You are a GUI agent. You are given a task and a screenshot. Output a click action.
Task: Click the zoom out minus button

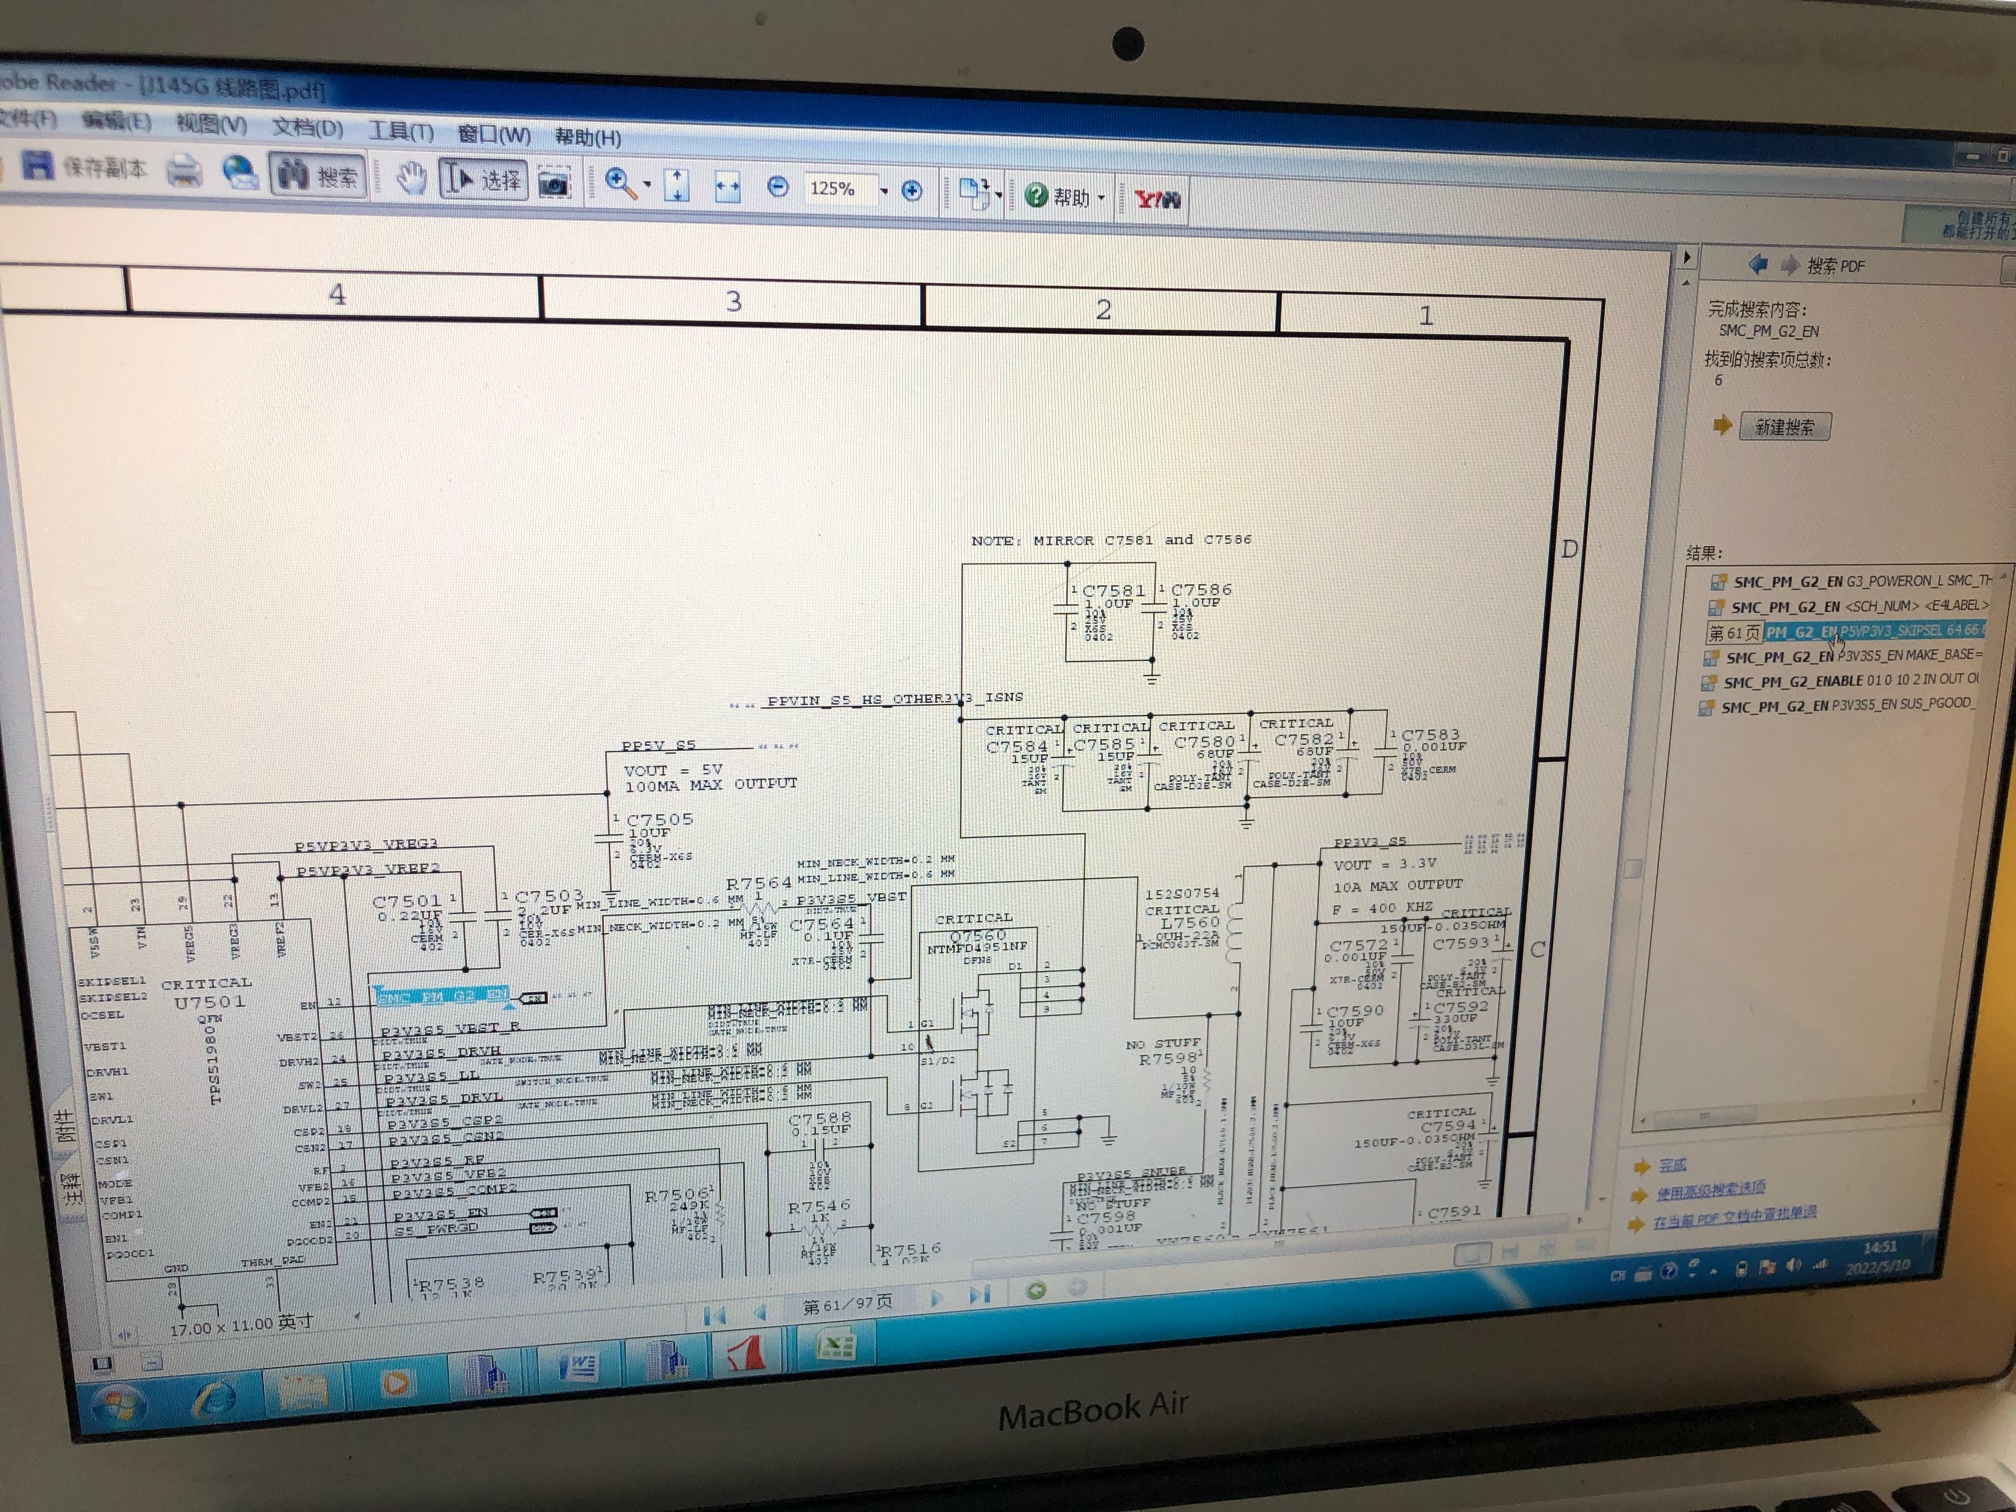pyautogui.click(x=777, y=188)
